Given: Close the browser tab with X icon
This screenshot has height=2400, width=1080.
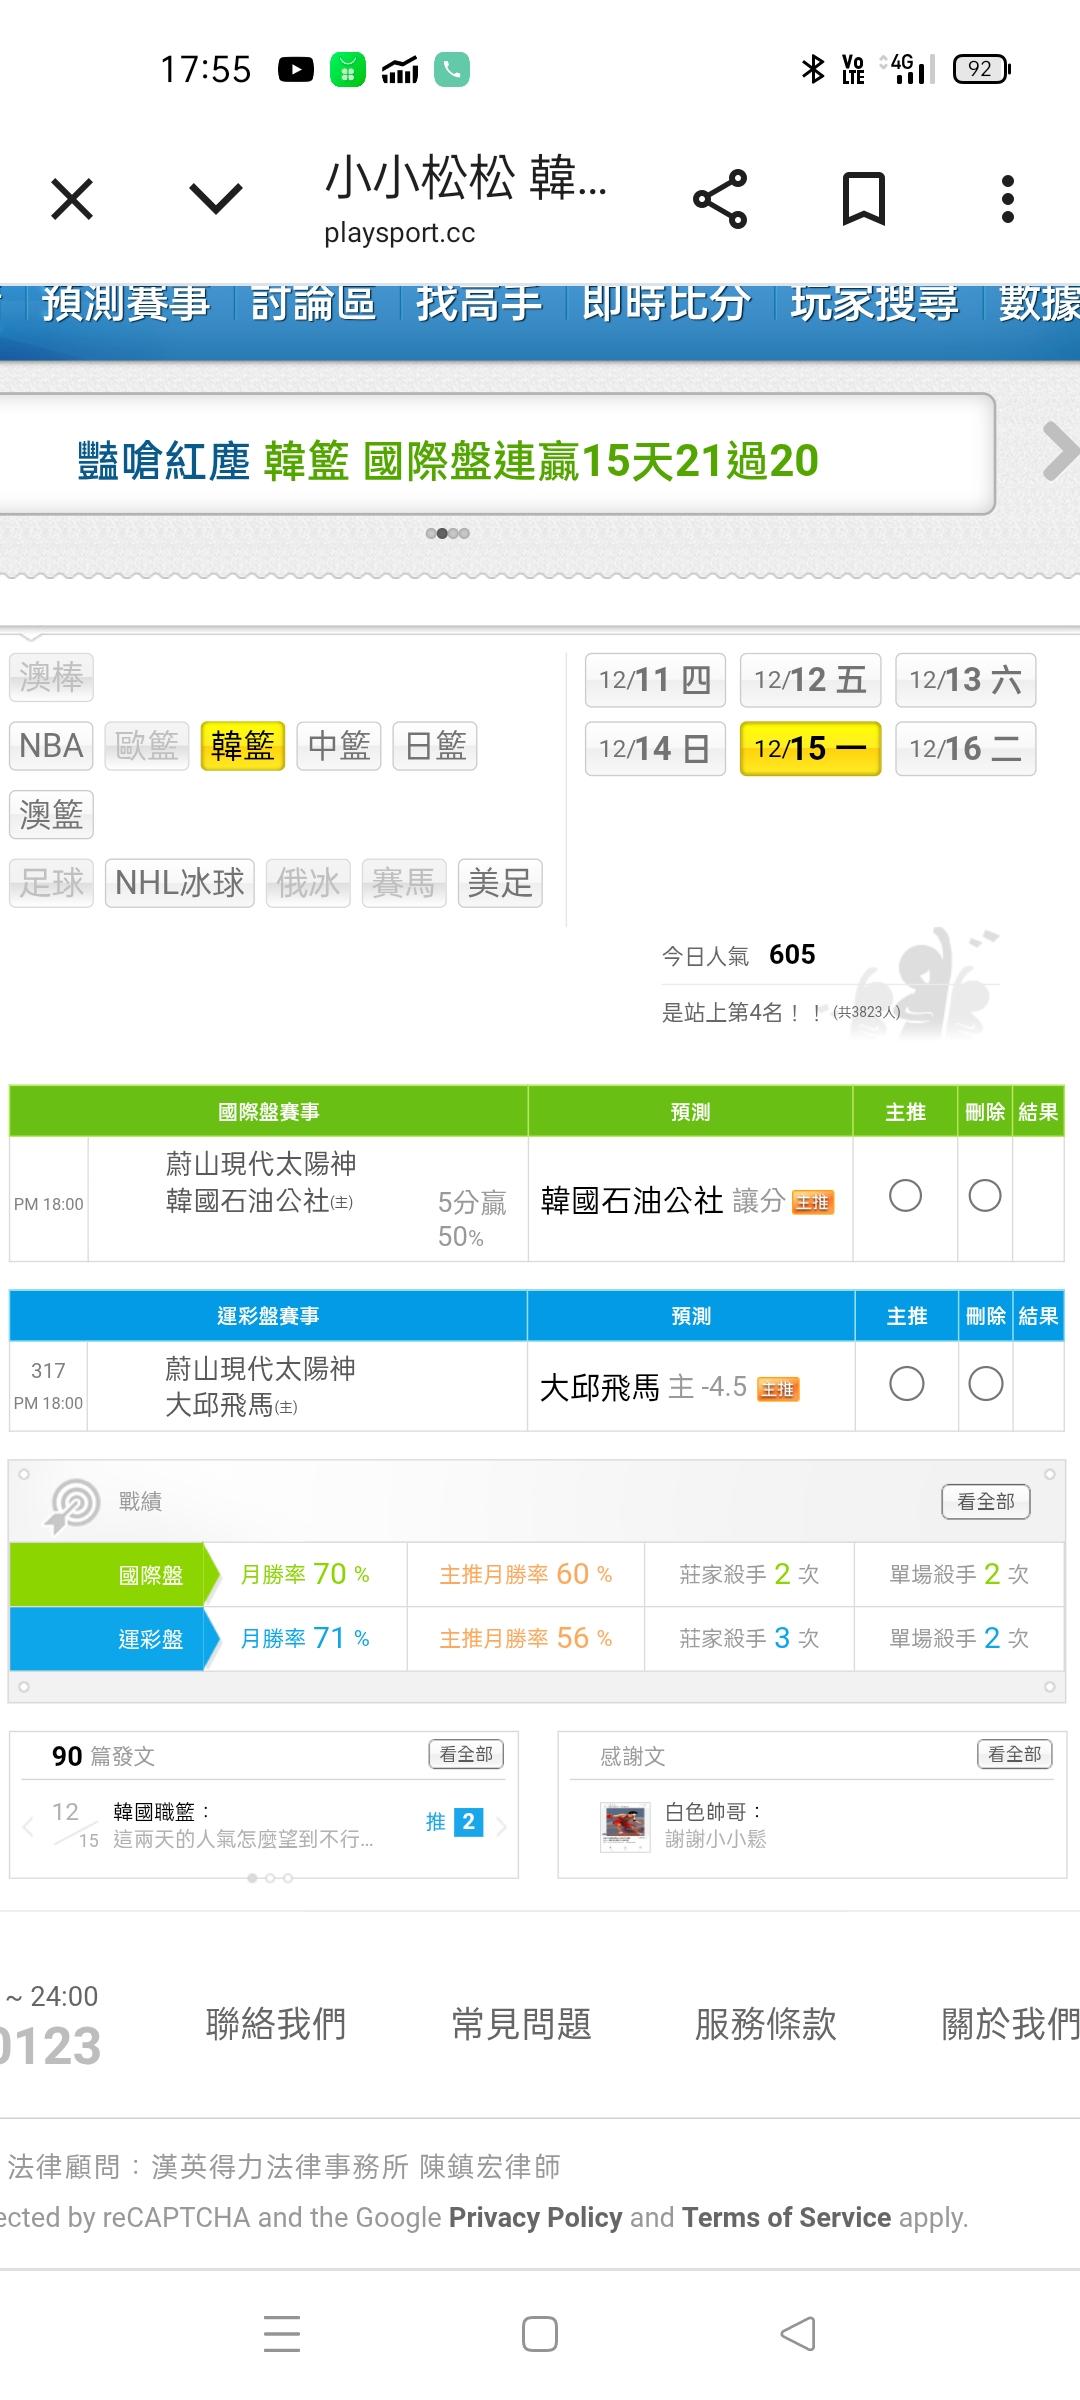Looking at the screenshot, I should click(72, 199).
